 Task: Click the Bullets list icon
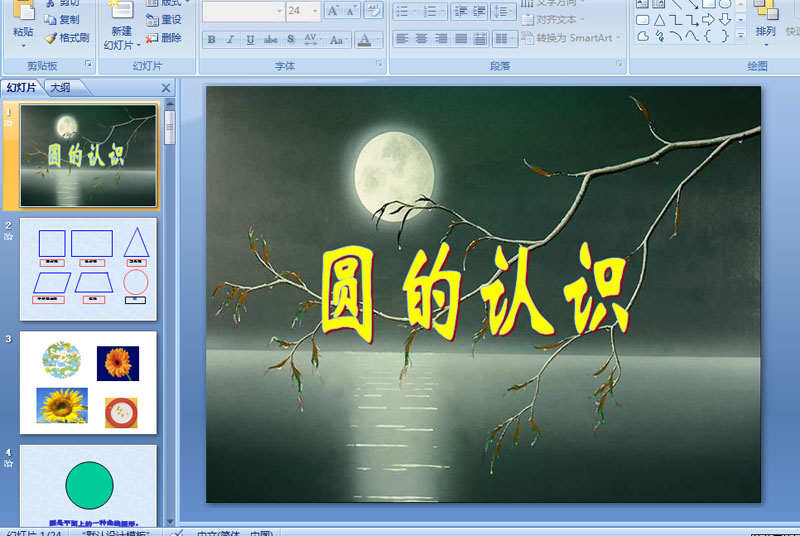405,11
